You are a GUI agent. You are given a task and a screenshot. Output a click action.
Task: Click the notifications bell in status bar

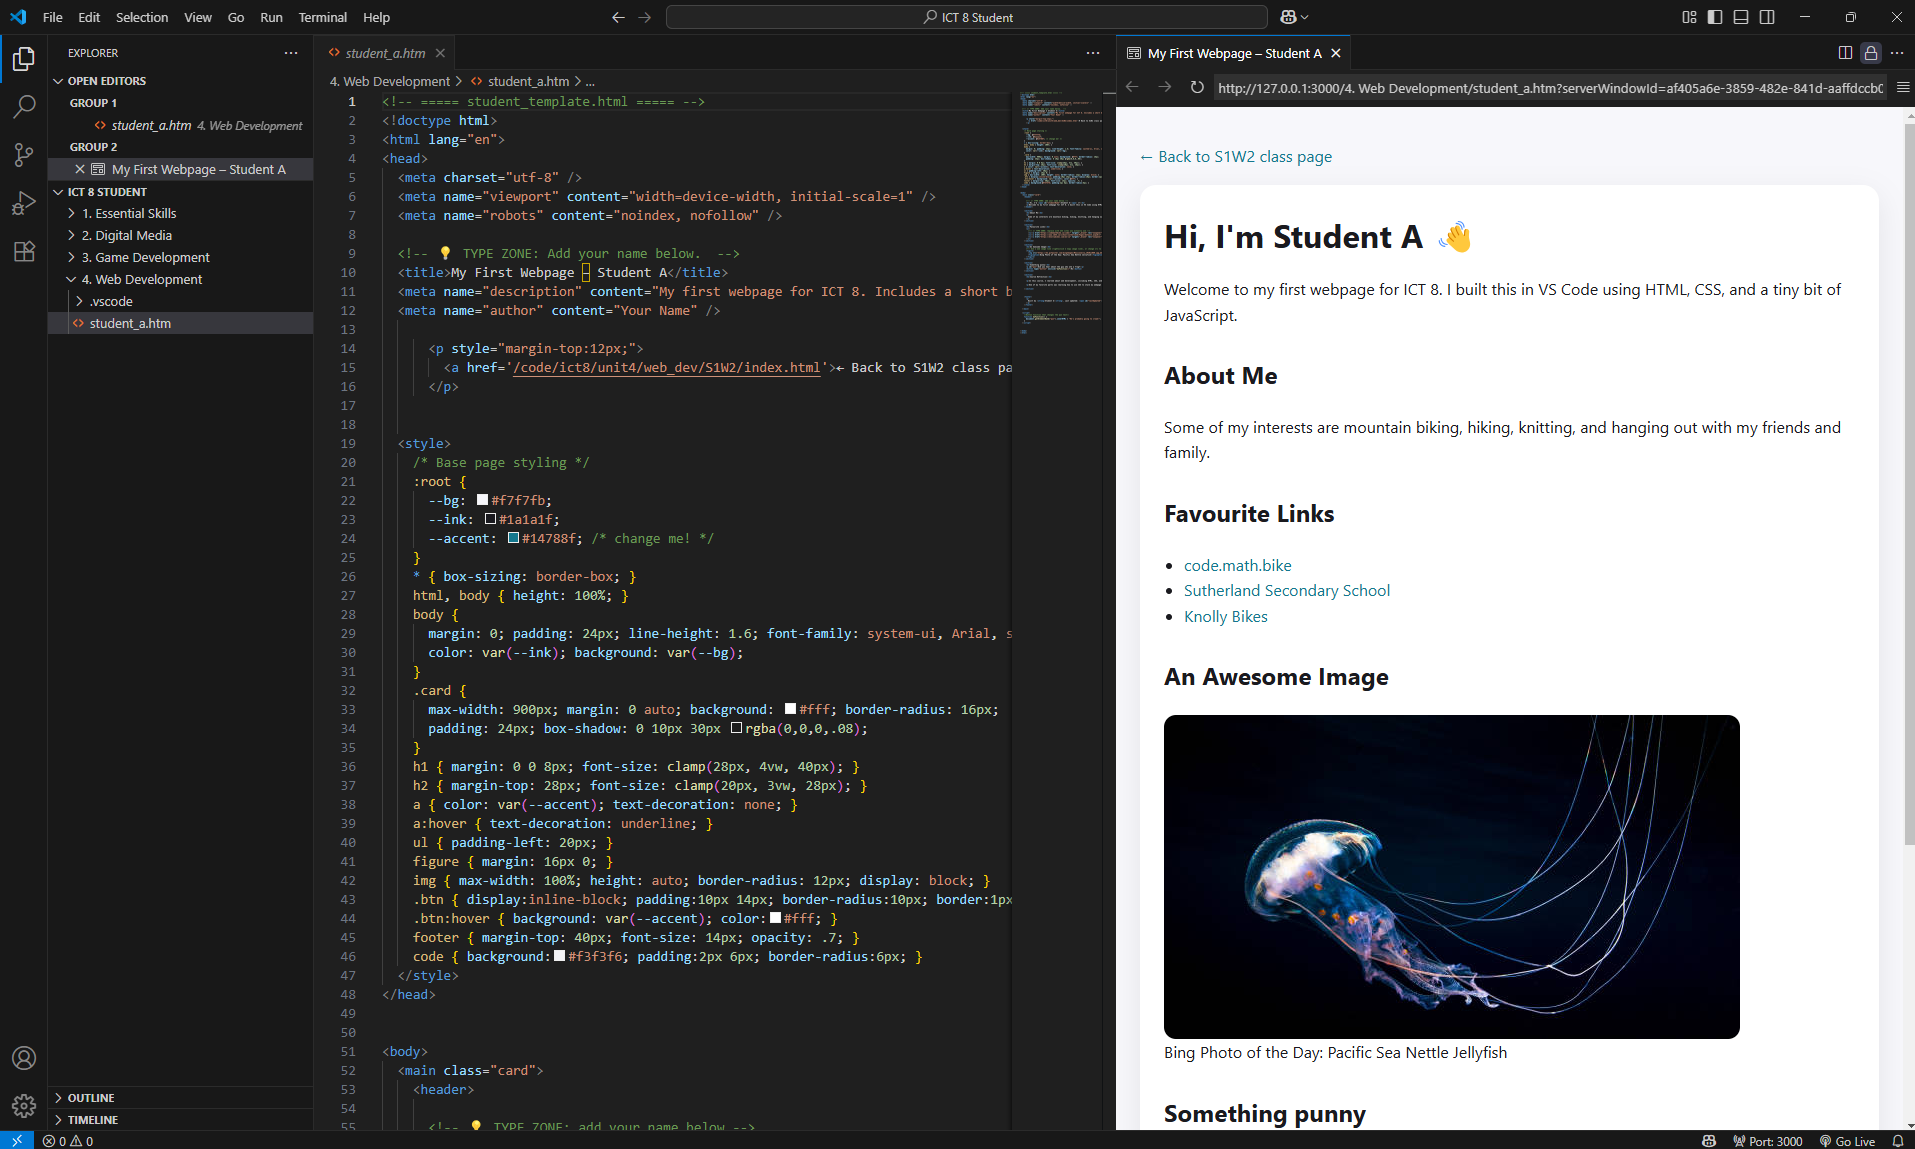[1897, 1141]
